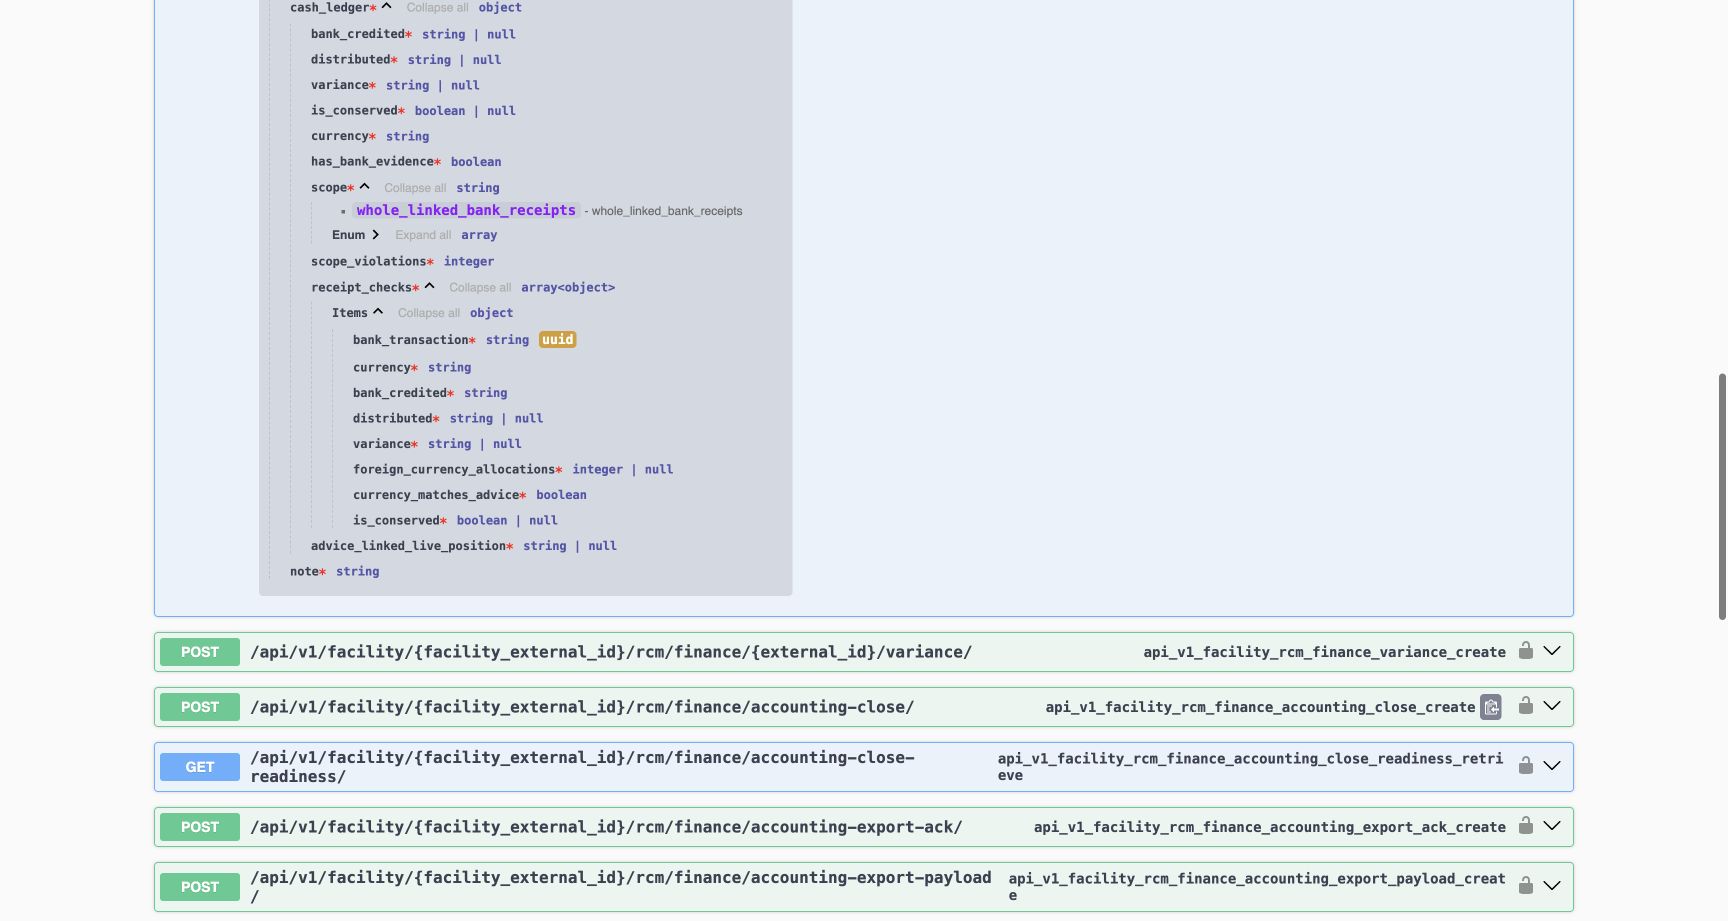This screenshot has height=921, width=1728.
Task: Click the POST badge of accounting-export-ack
Action: (200, 827)
